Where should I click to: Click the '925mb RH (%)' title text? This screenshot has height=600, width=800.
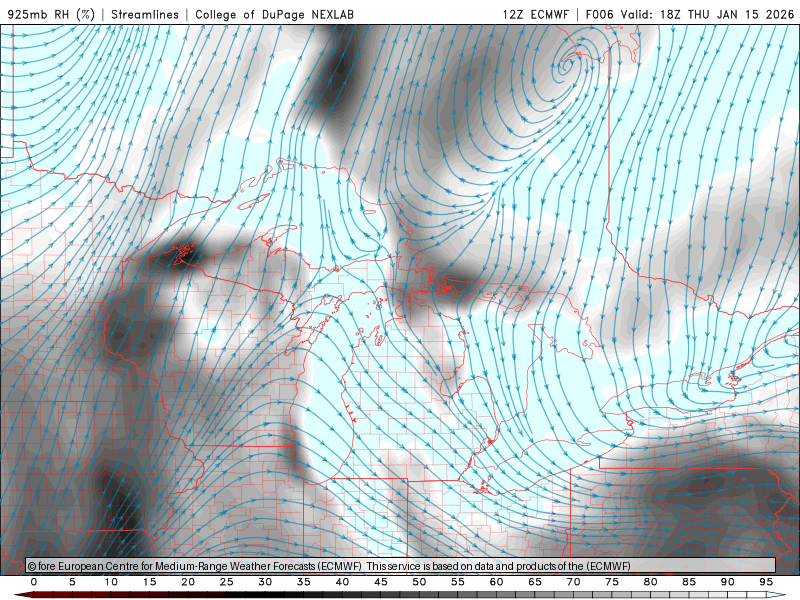tap(52, 14)
